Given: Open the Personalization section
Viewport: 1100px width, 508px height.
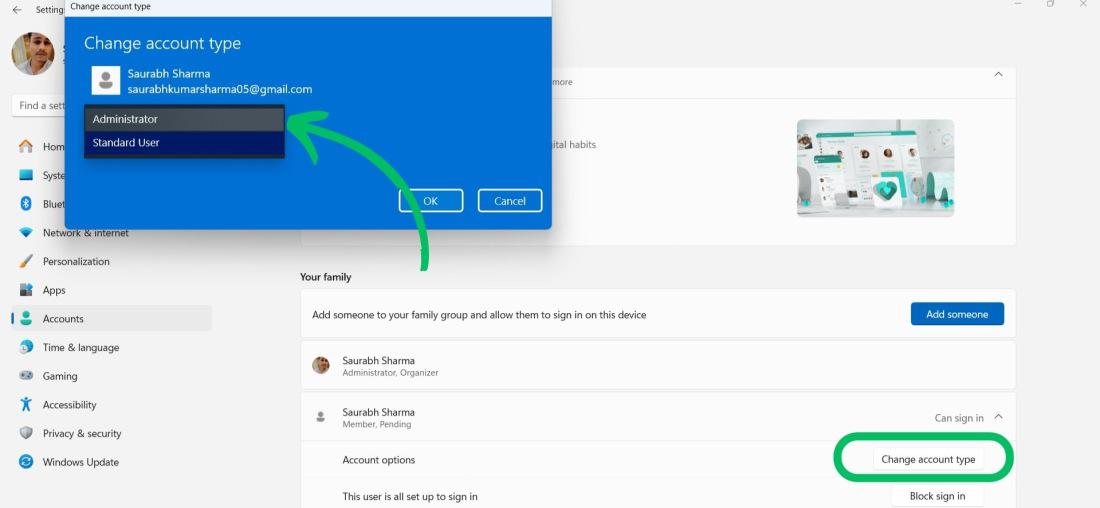Looking at the screenshot, I should pos(76,262).
